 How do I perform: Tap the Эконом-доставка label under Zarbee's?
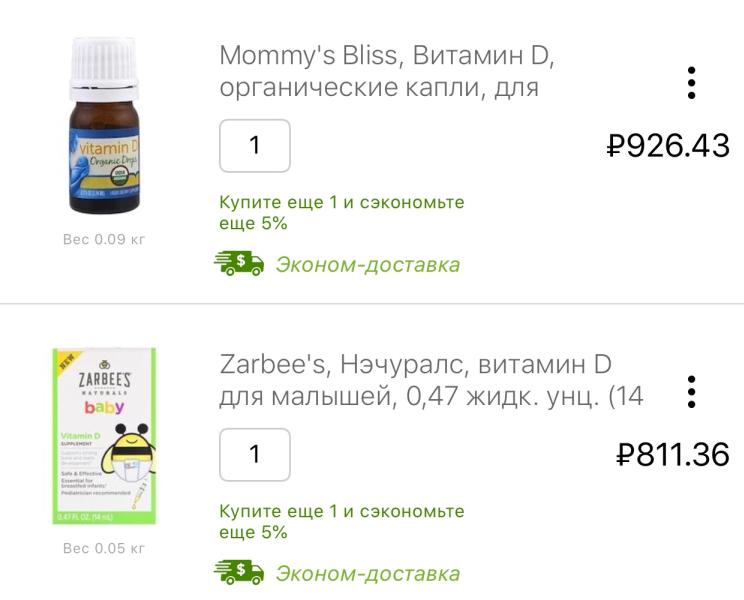368,573
